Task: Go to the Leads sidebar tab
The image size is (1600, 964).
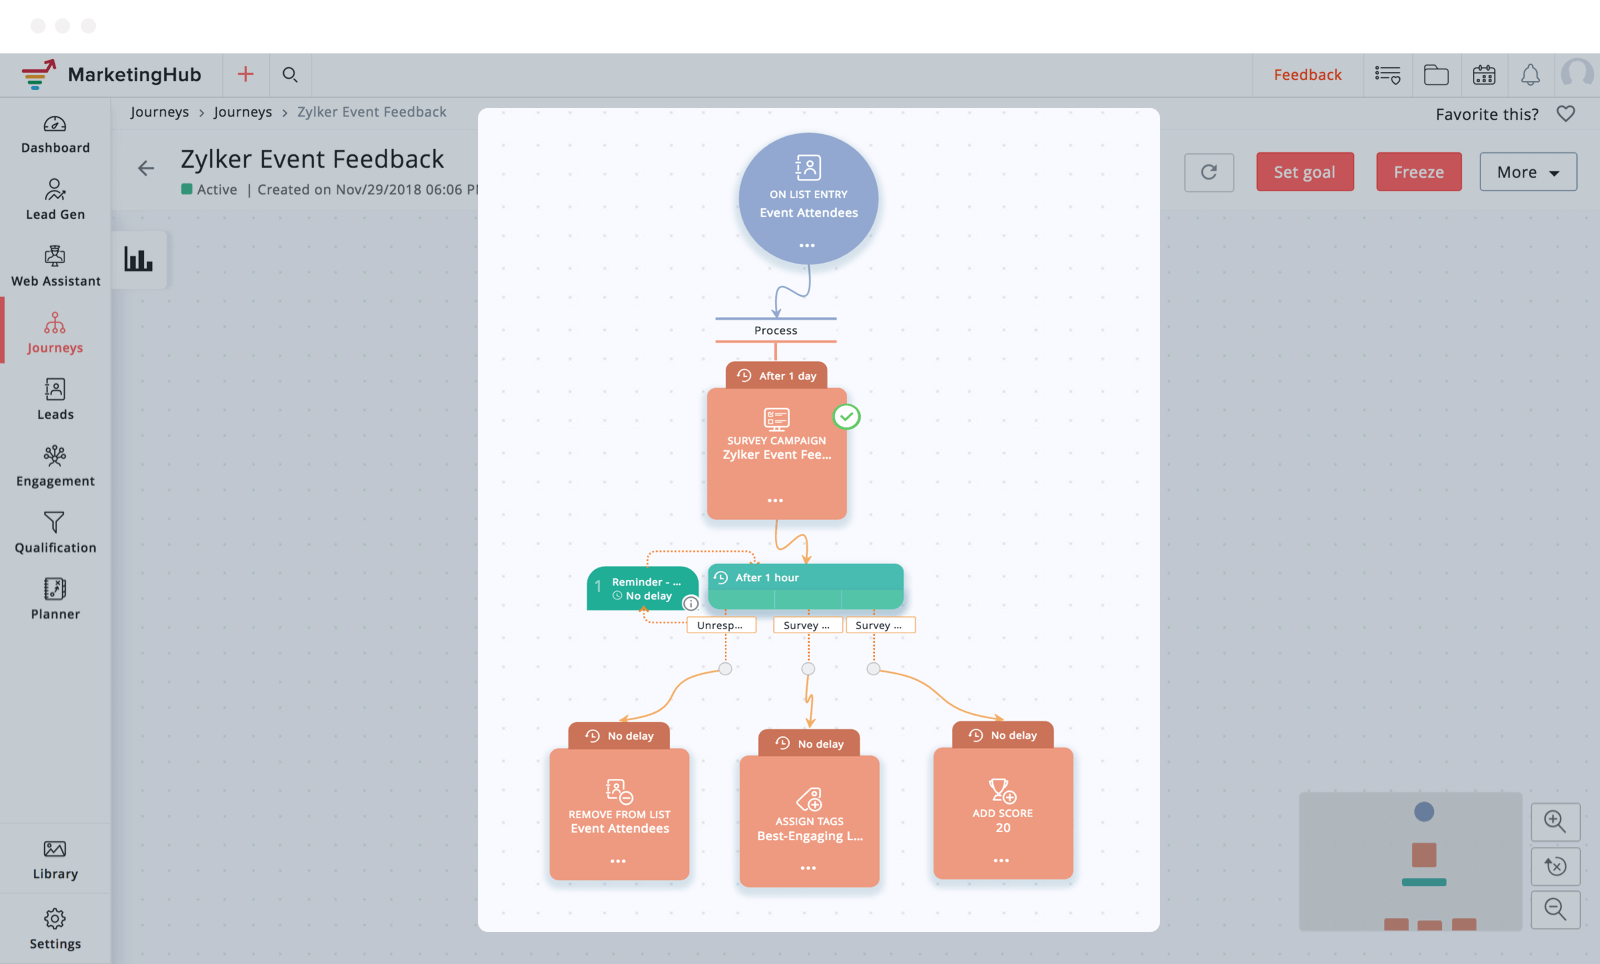Action: coord(55,400)
